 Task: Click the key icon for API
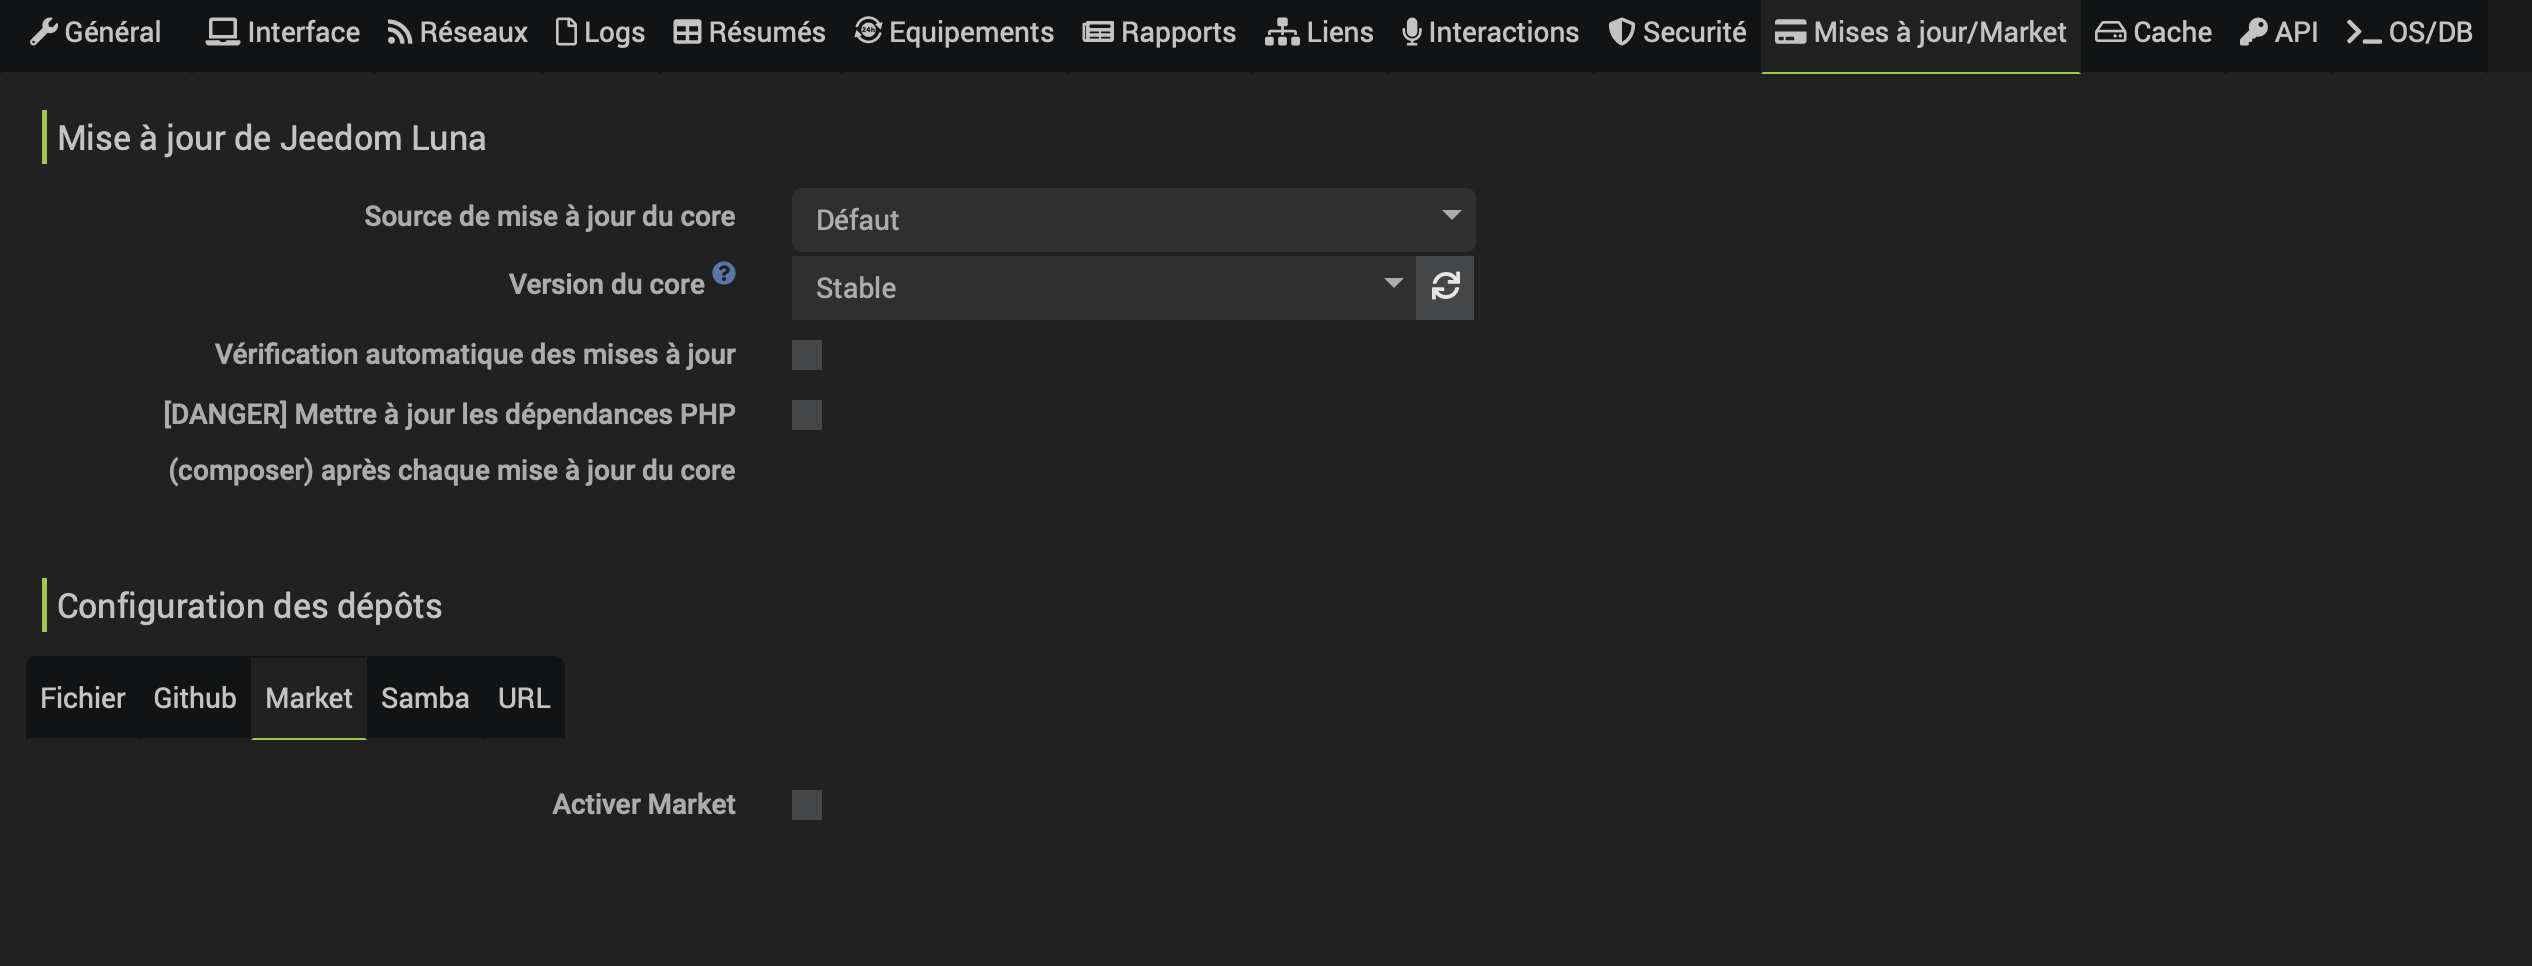click(2253, 33)
